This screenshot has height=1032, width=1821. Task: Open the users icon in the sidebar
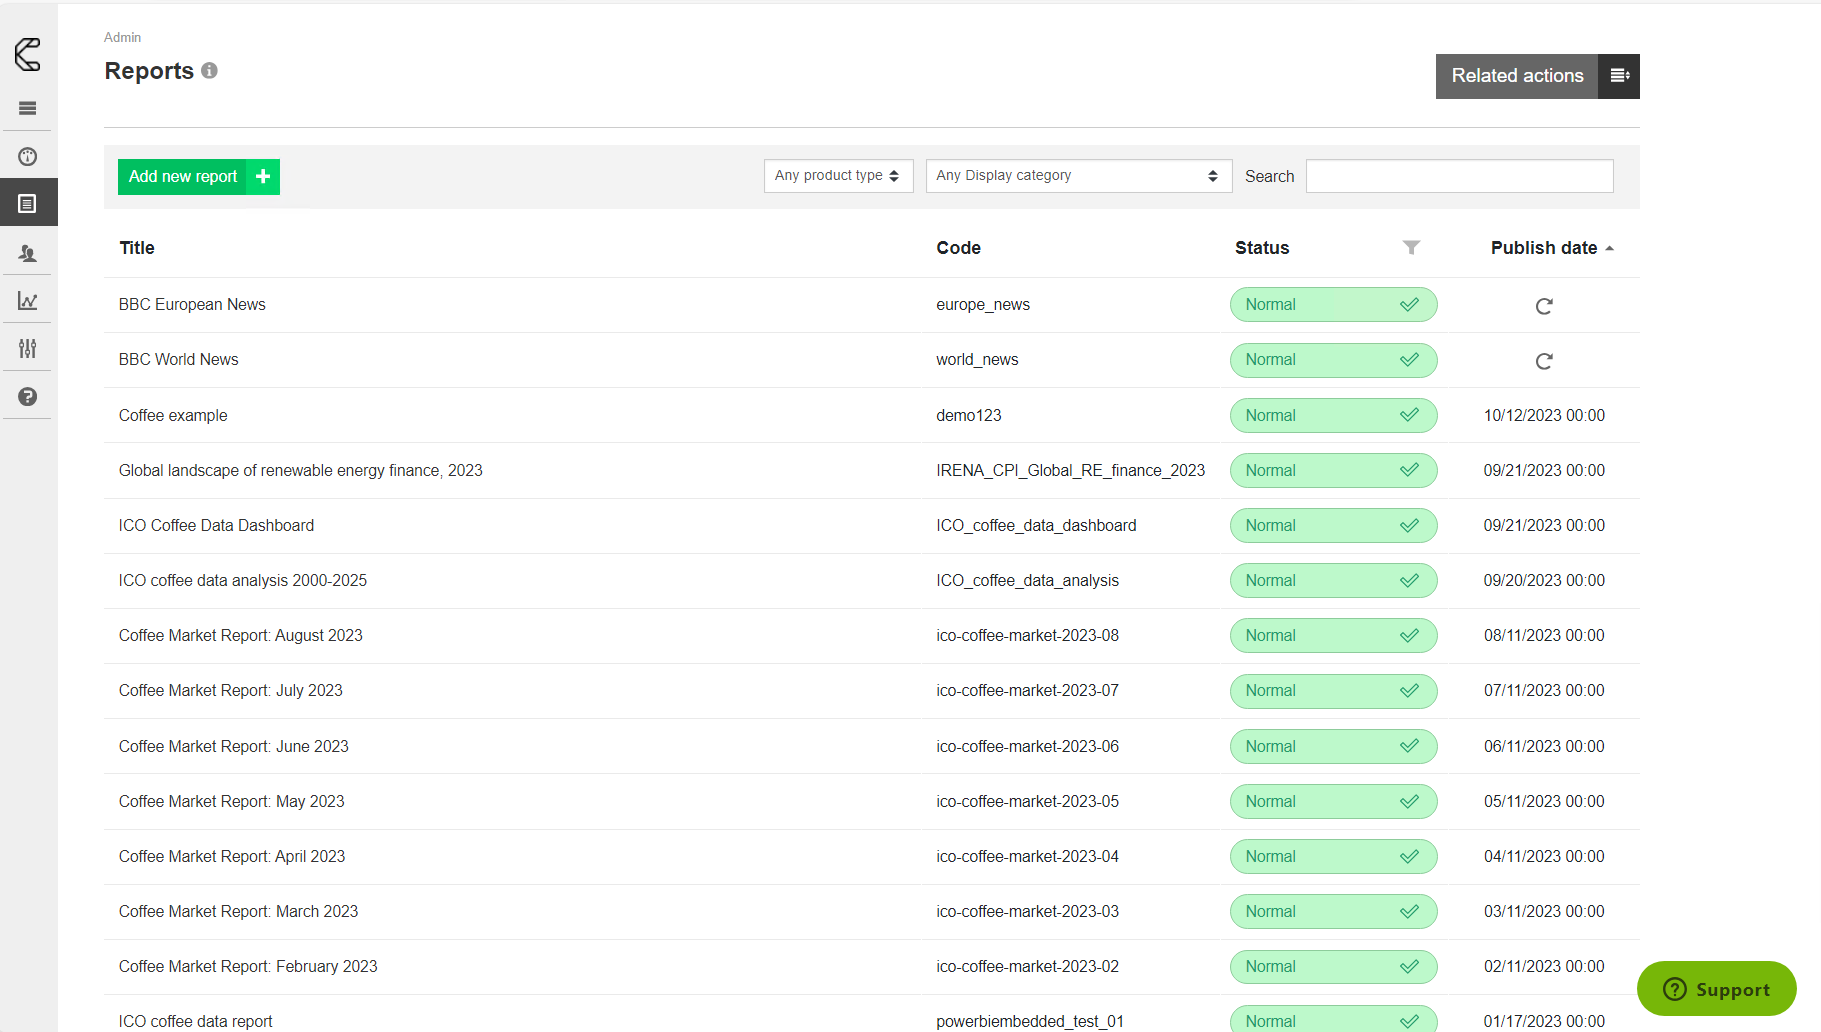pyautogui.click(x=28, y=254)
